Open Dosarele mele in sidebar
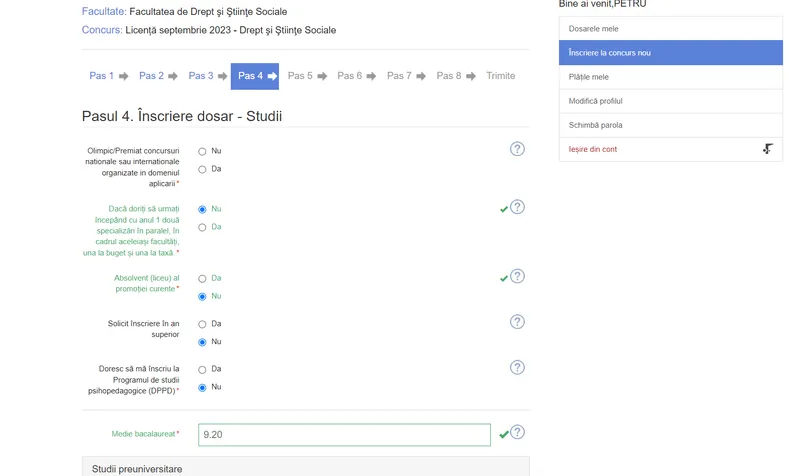Image resolution: width=800 pixels, height=476 pixels. tap(593, 29)
